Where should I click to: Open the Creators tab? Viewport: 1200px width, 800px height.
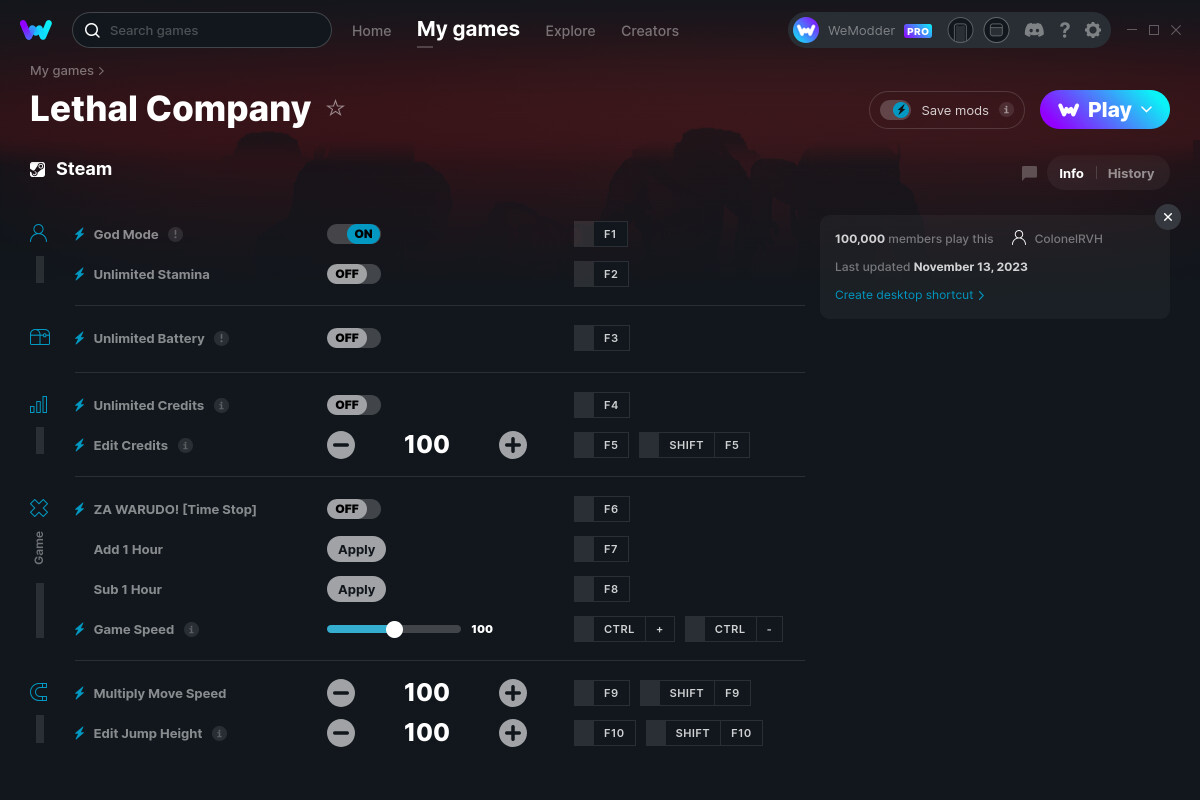[650, 31]
